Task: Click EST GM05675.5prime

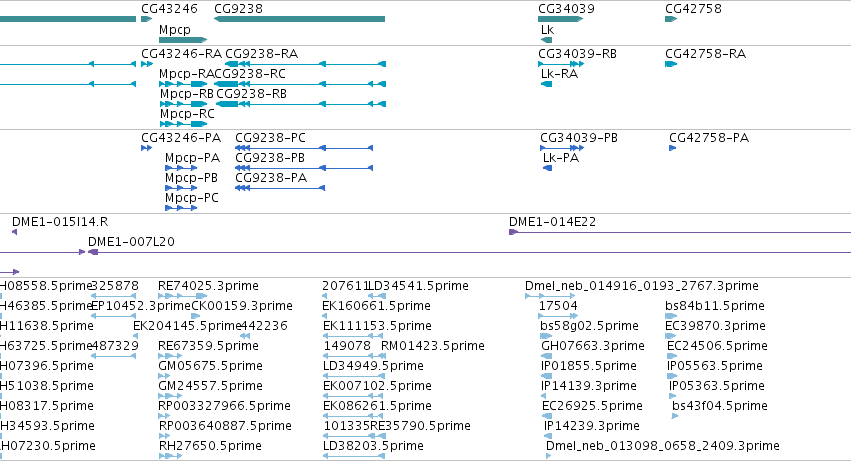Action: click(210, 367)
